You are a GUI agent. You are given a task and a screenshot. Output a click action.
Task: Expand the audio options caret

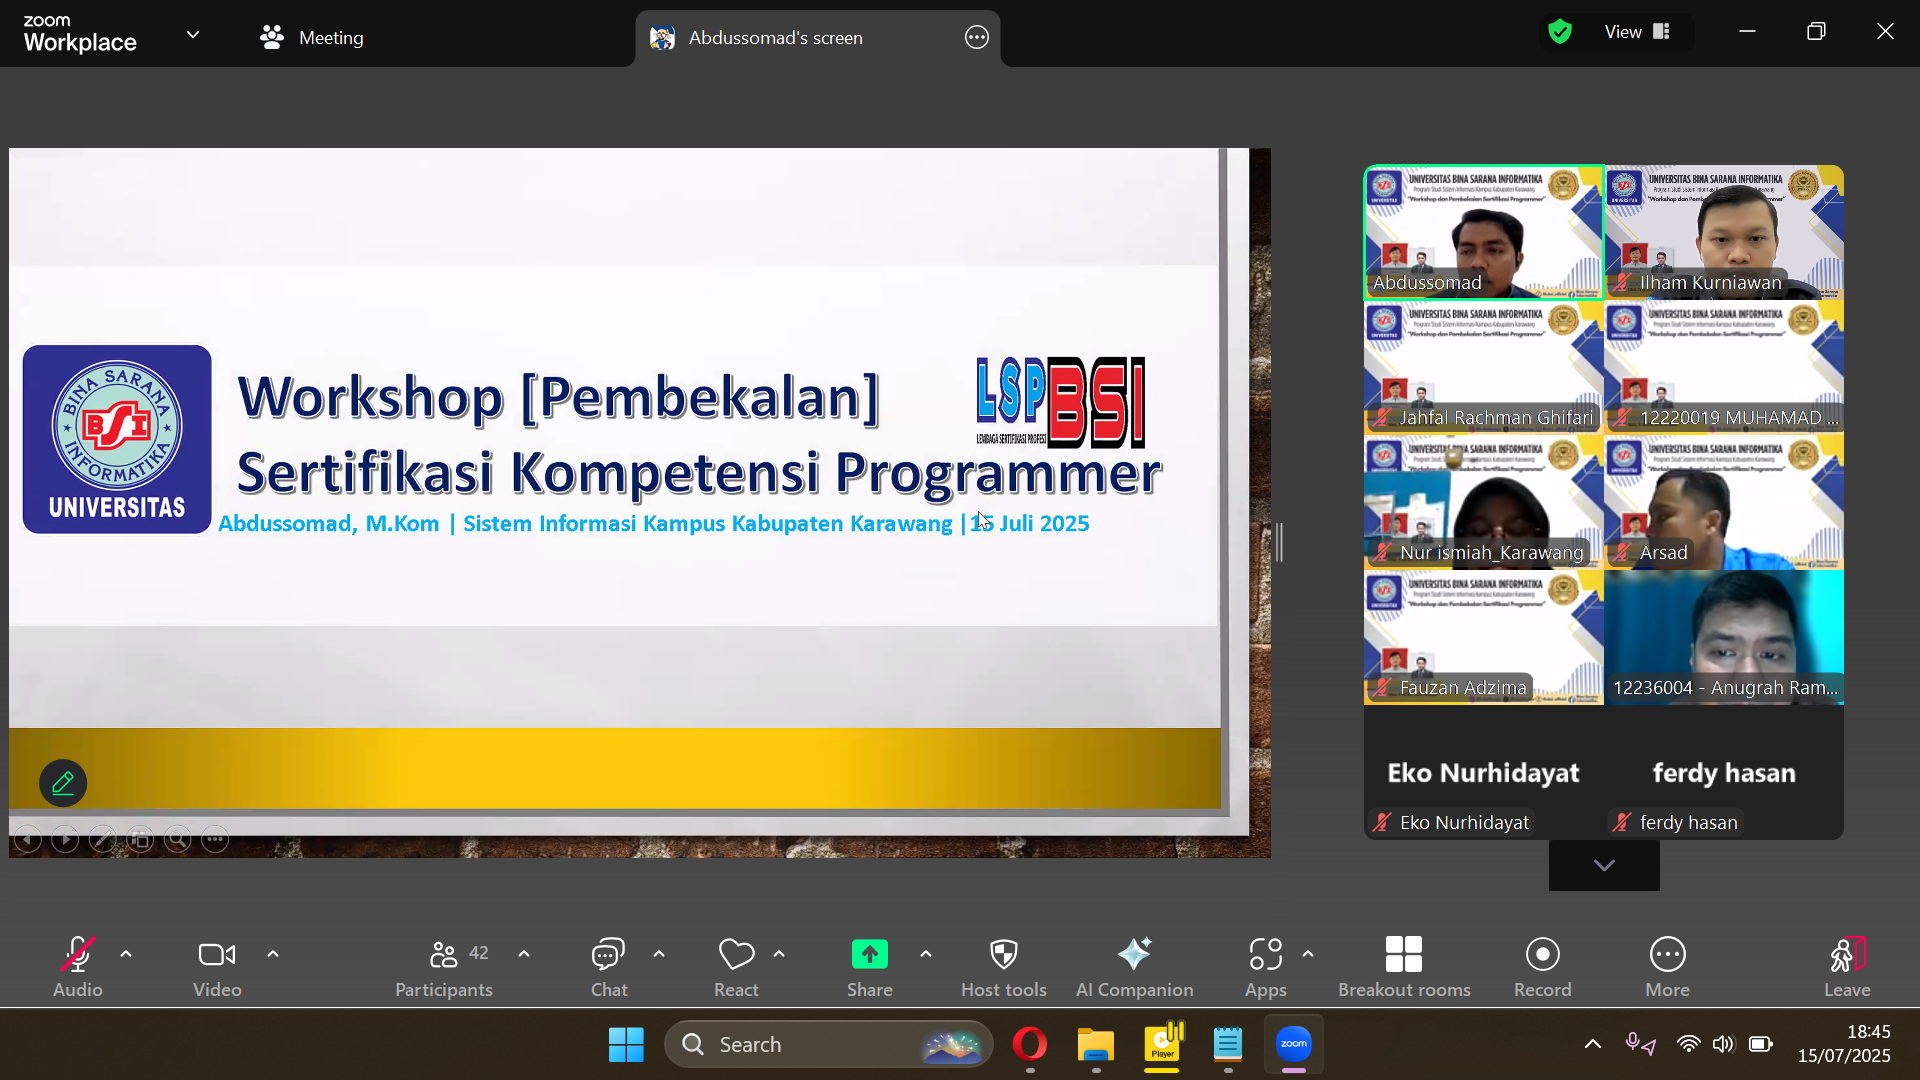pos(126,954)
